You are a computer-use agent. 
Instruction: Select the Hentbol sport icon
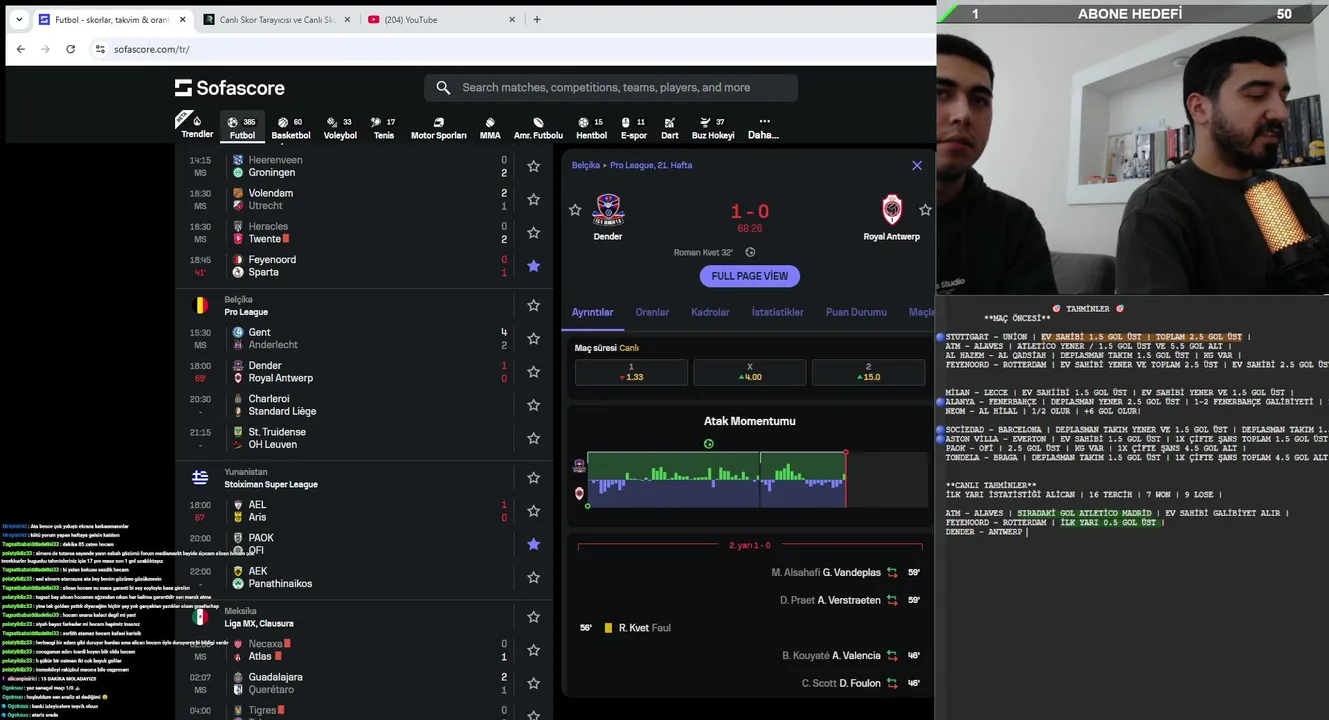[591, 127]
